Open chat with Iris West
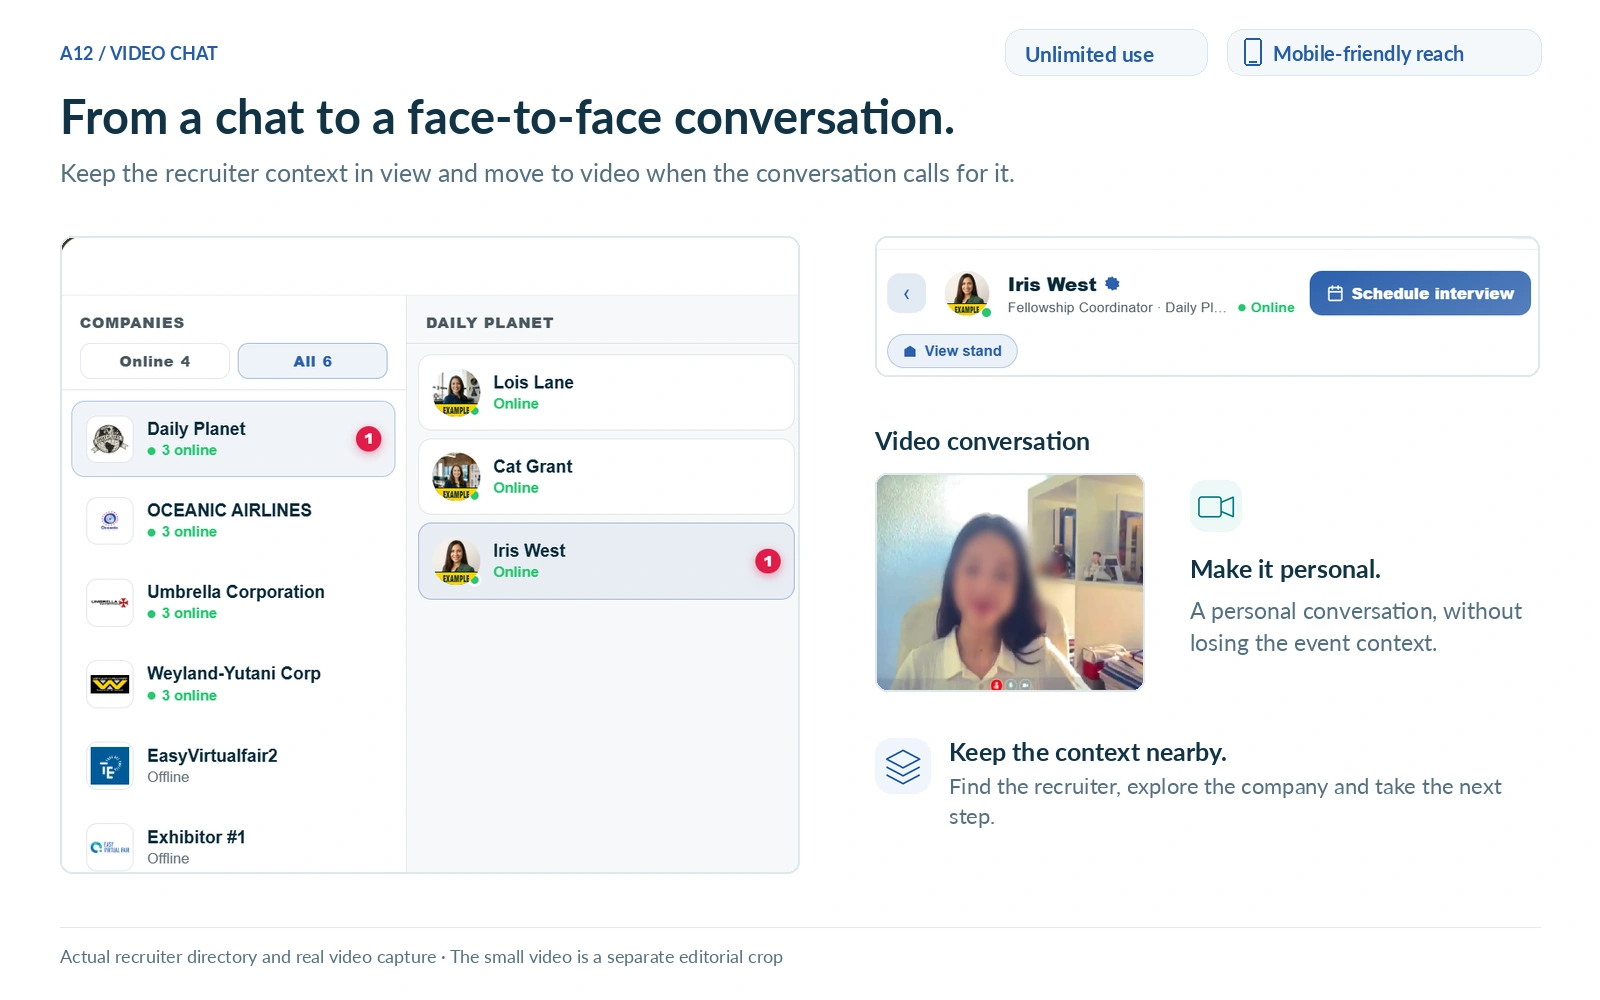1600x1000 pixels. [x=606, y=561]
